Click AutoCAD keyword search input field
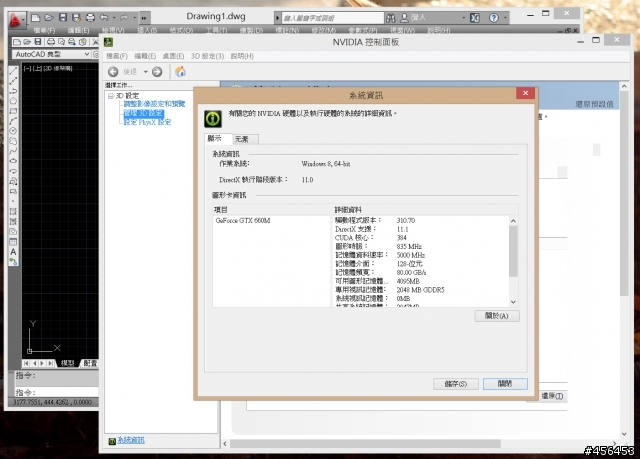The image size is (640, 459). tap(333, 18)
